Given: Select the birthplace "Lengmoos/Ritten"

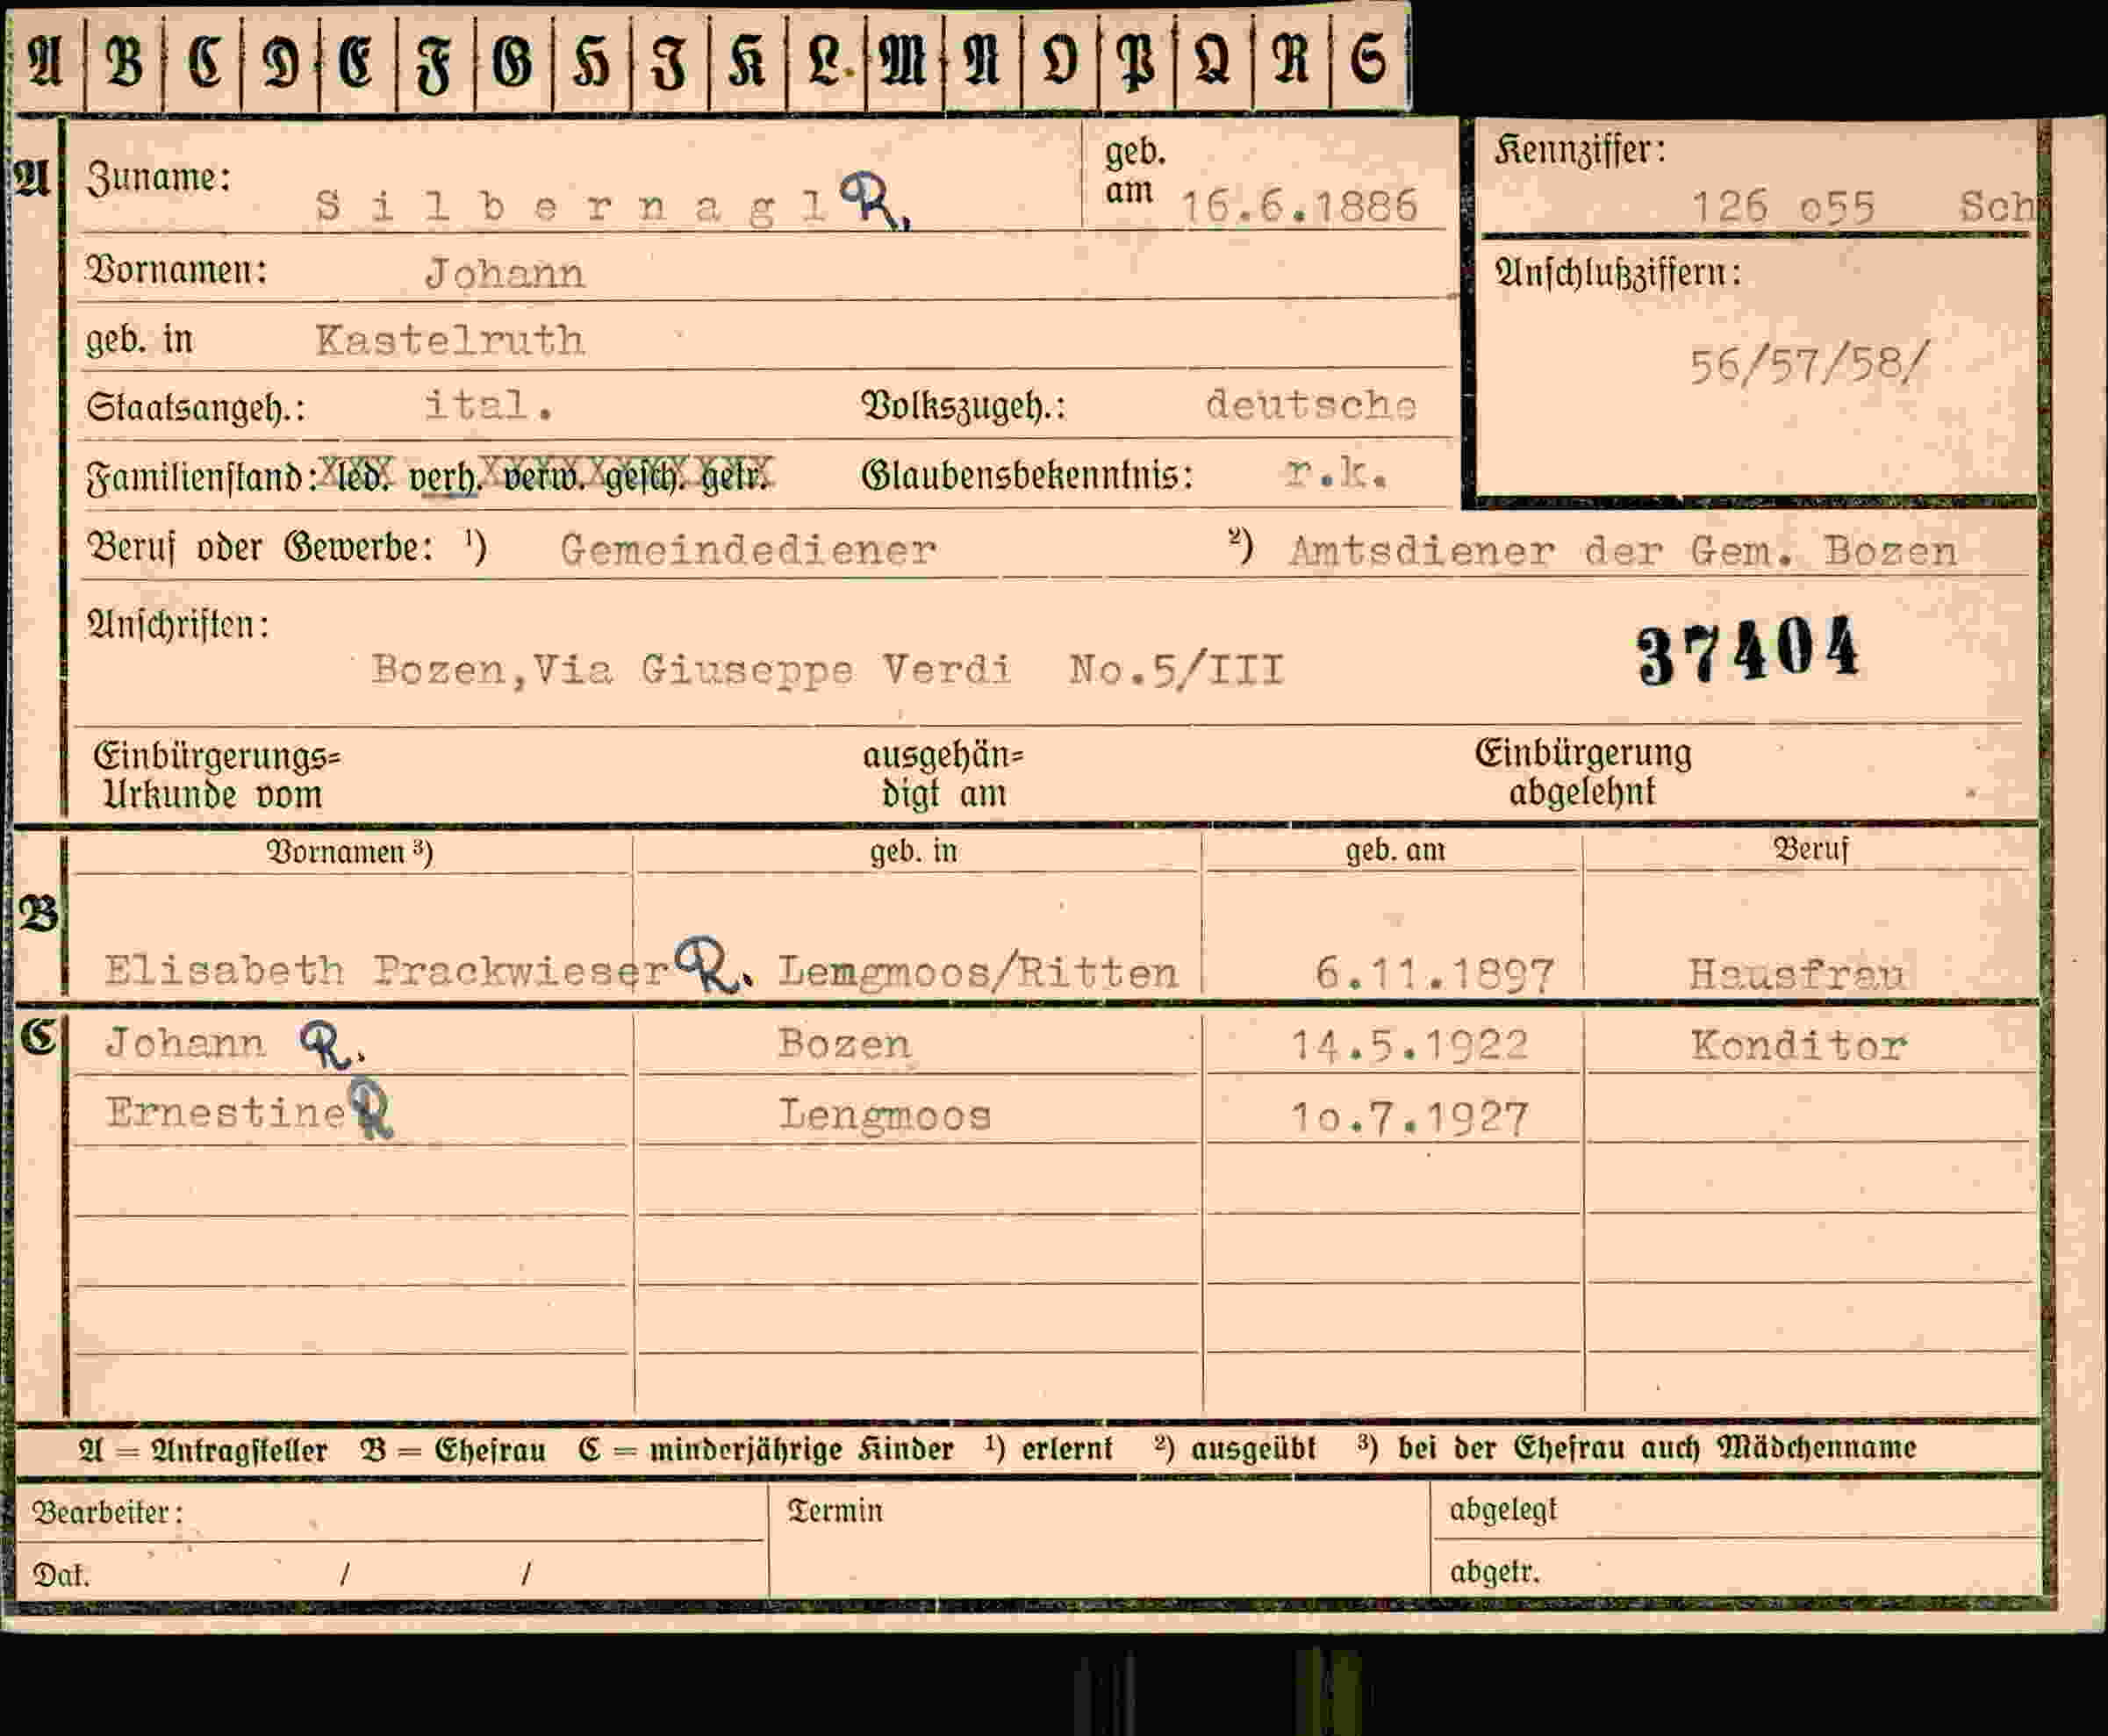Looking at the screenshot, I should 978,972.
